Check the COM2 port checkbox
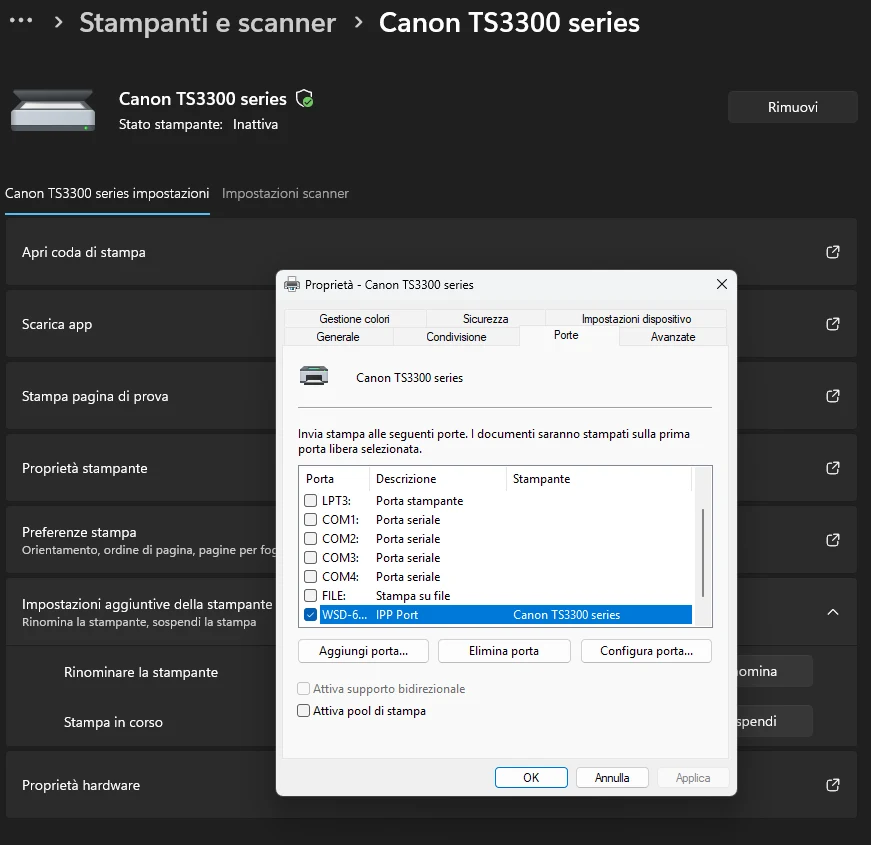The image size is (871, 845). coord(311,538)
